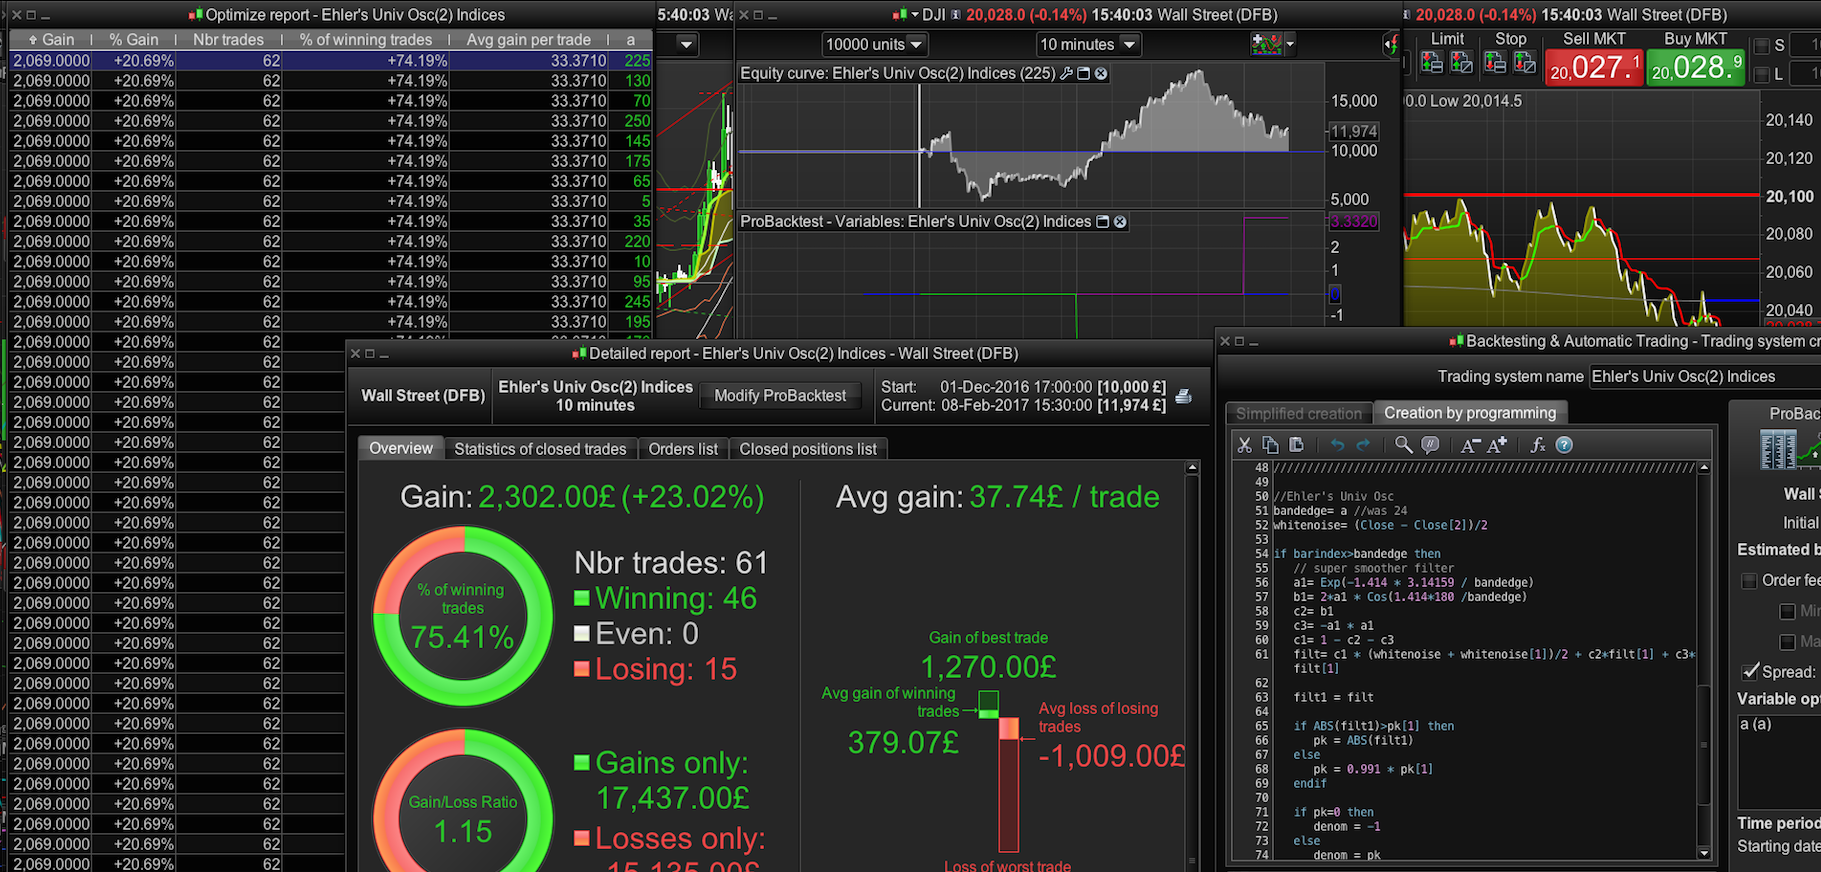Select Creation by programming tab
1821x872 pixels.
1470,413
